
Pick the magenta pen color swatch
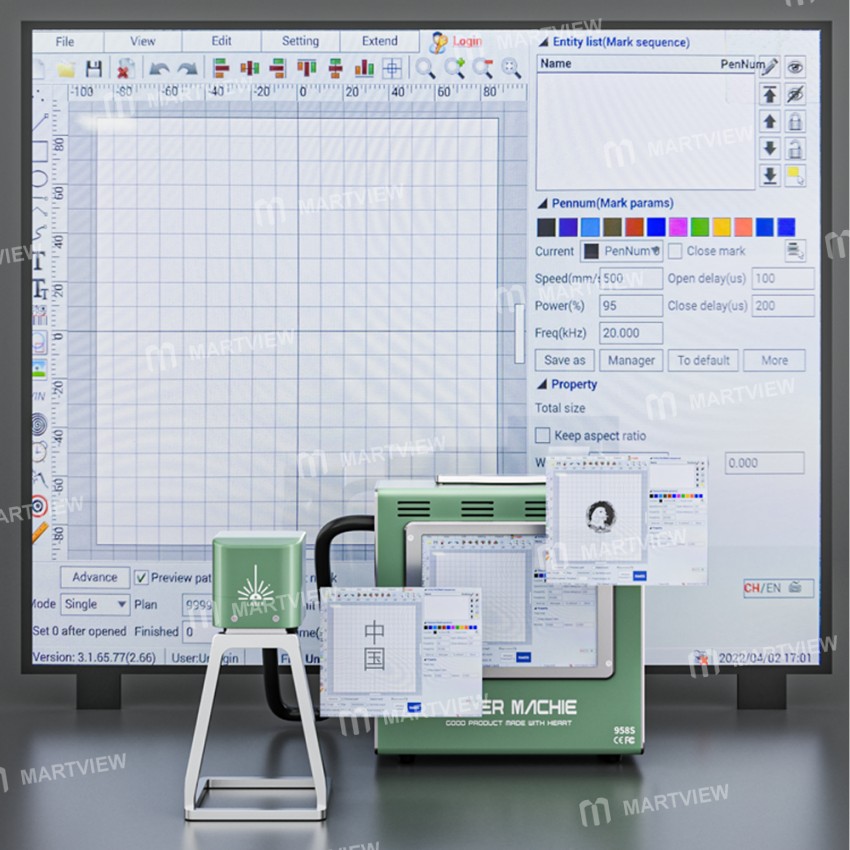(678, 227)
